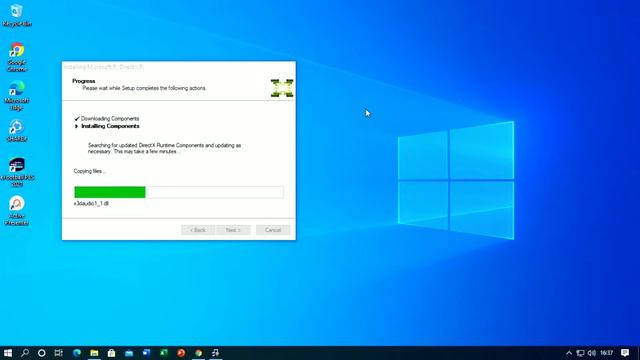Open the red circular app on the taskbar
640x360 pixels.
point(181,353)
